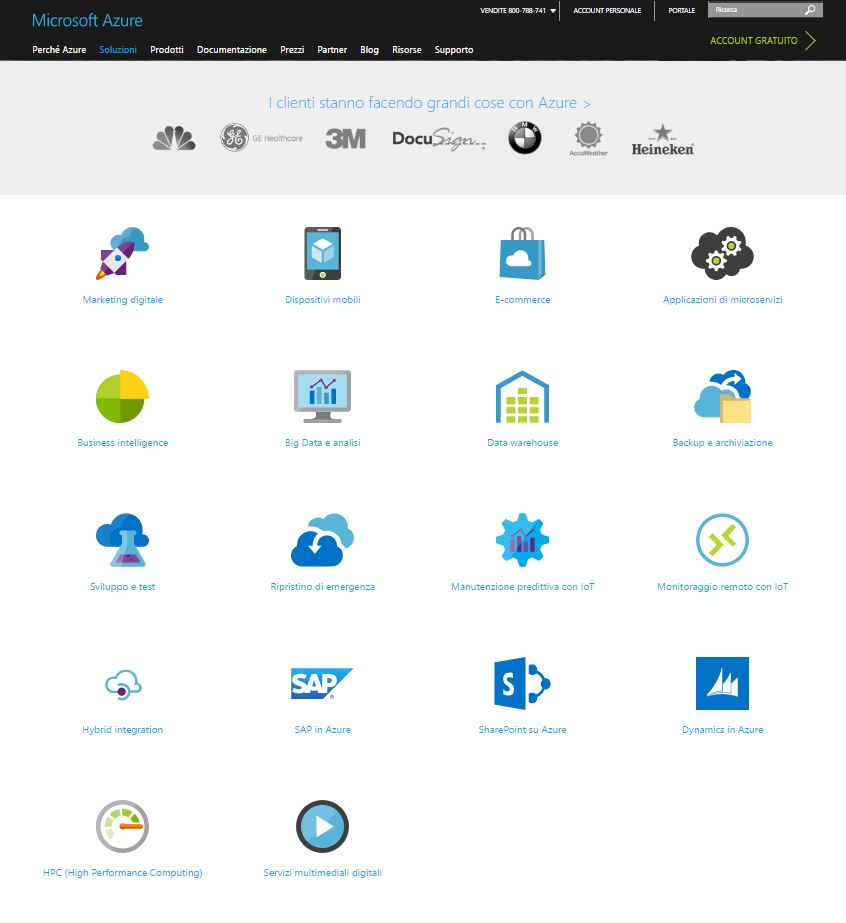Click the Servizi multimediali digitali text link
The width and height of the screenshot is (846, 923).
click(323, 873)
